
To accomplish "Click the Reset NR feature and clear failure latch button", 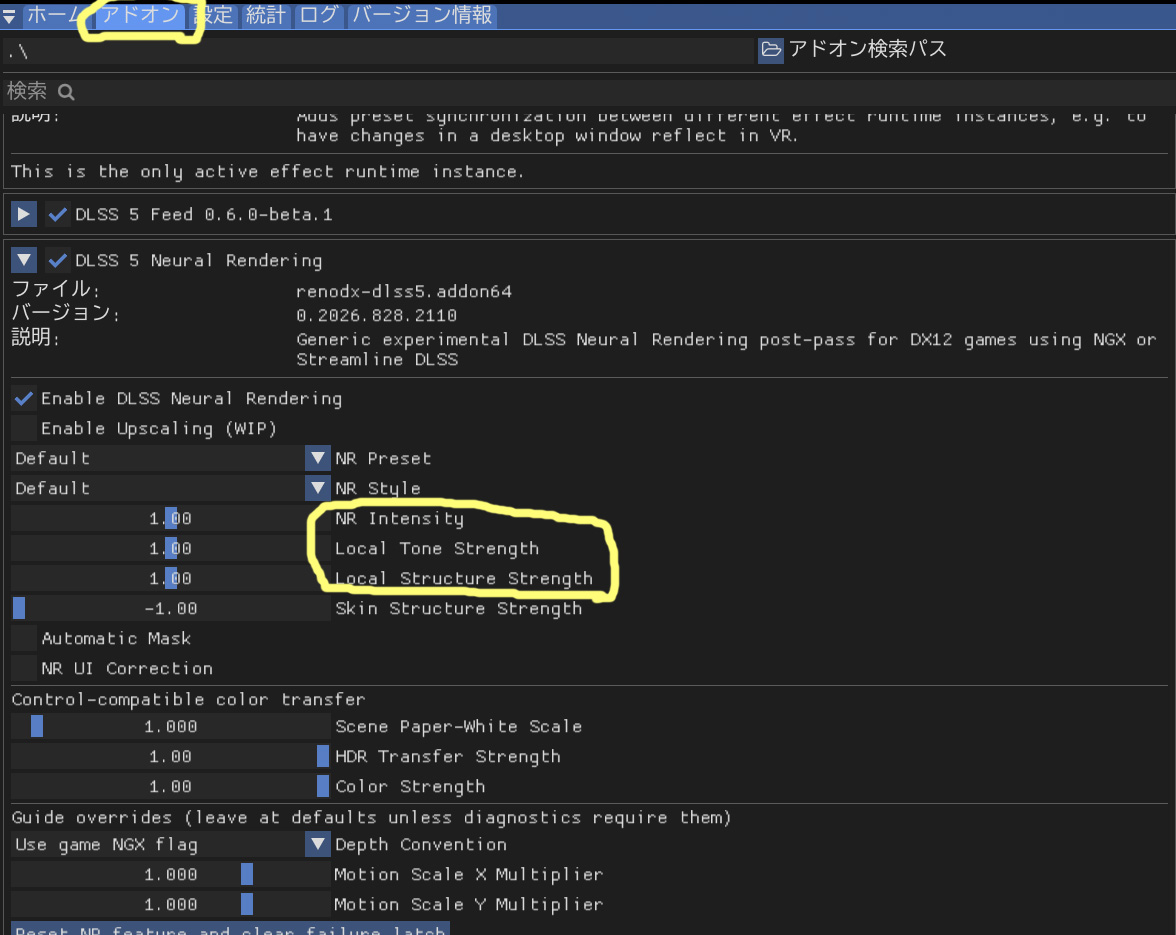I will [x=230, y=928].
